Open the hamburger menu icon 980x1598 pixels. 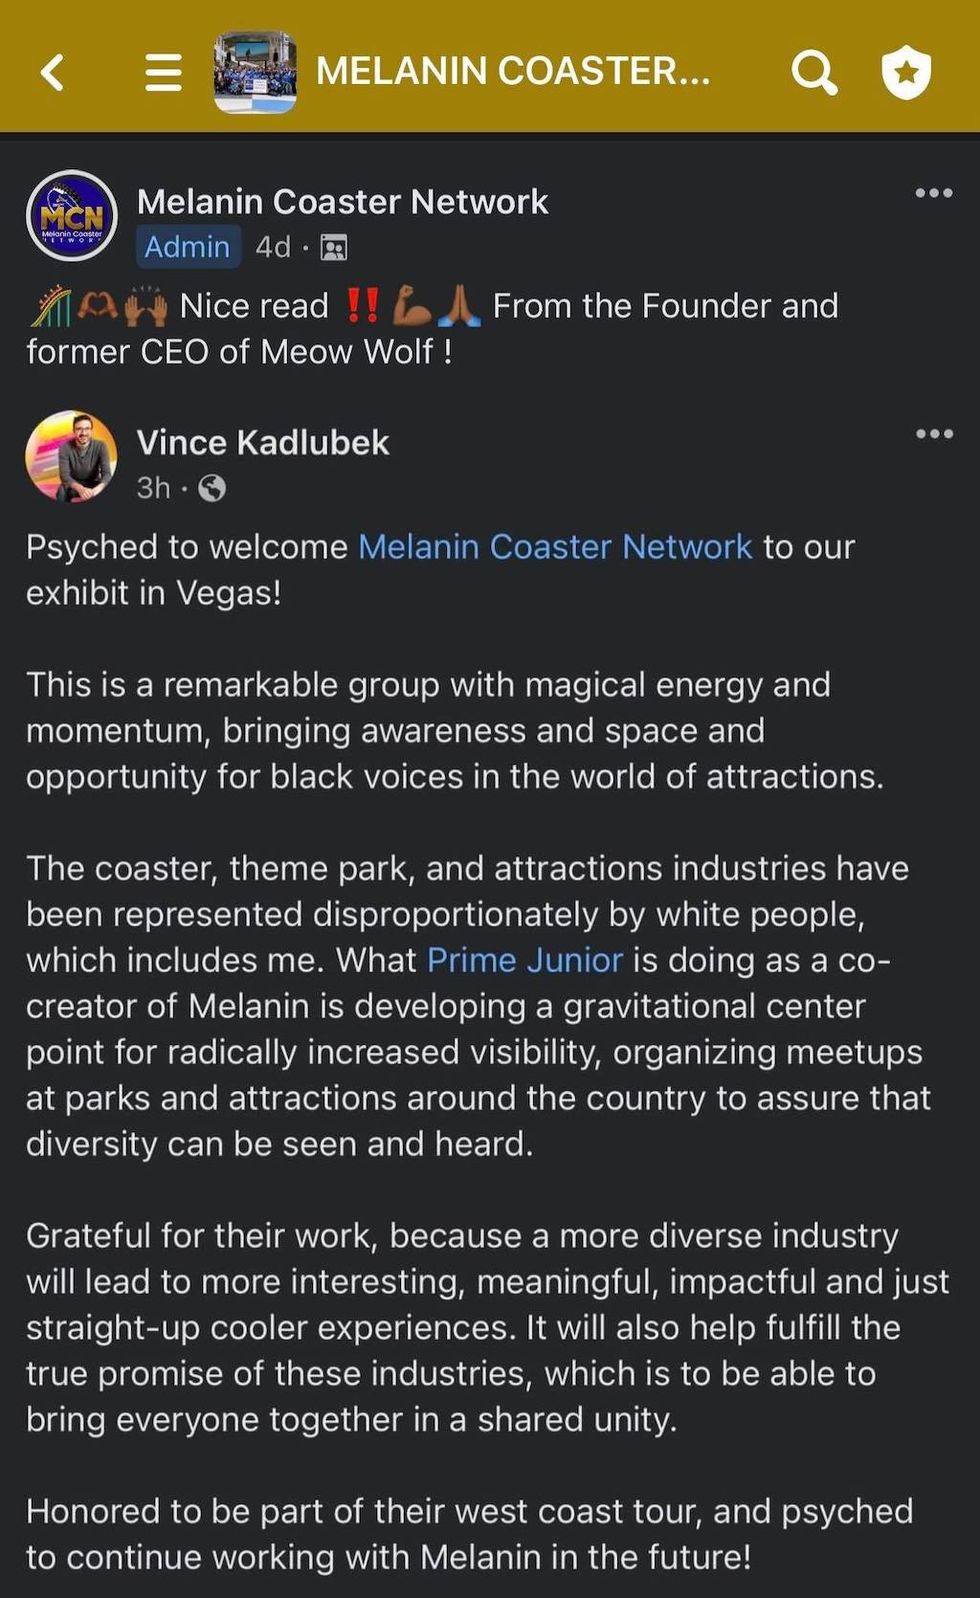coord(163,71)
